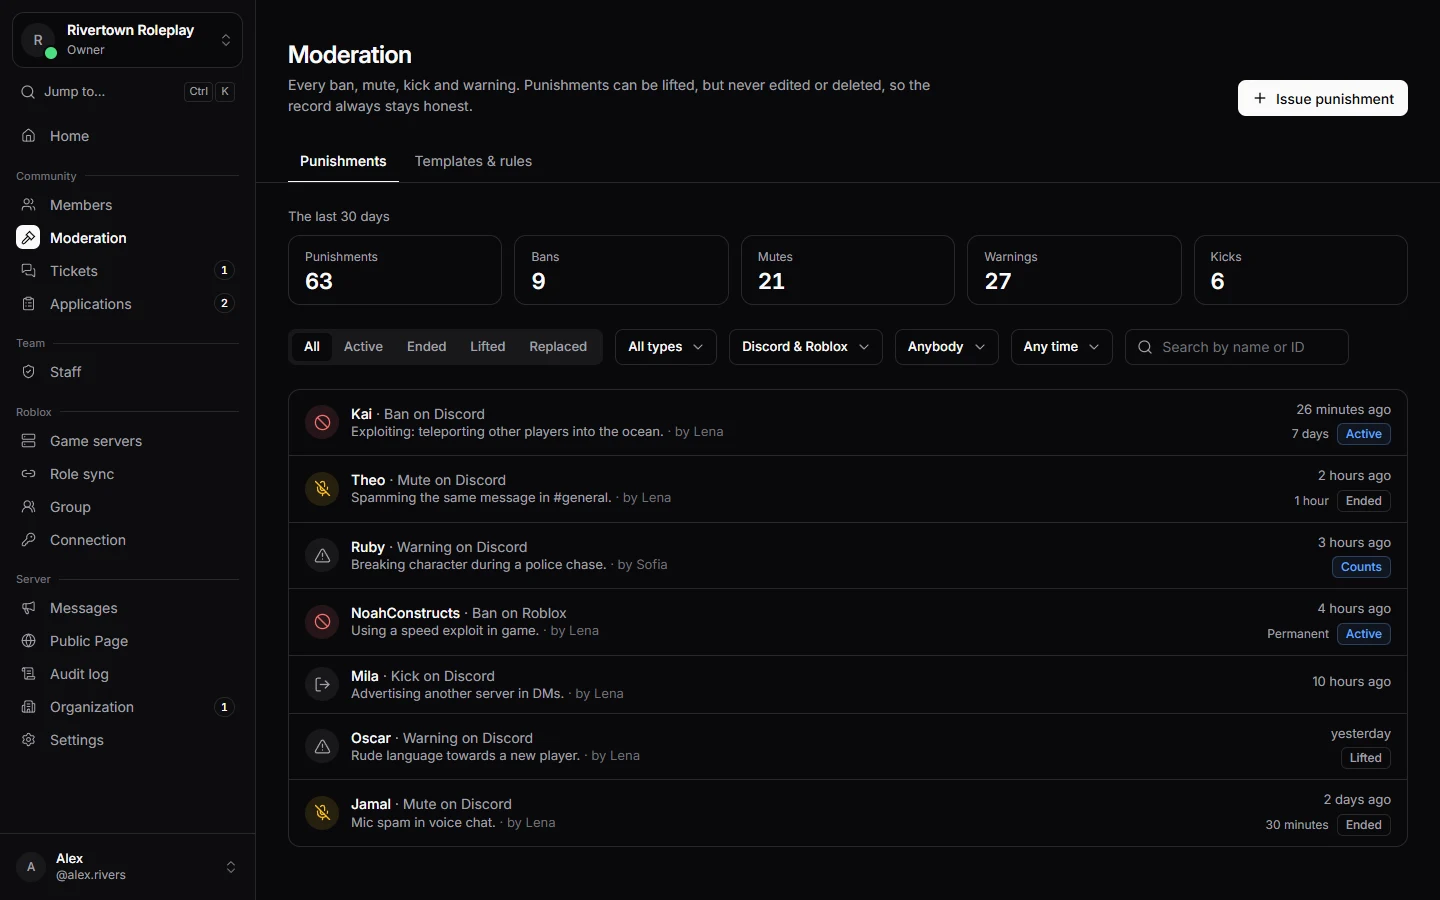
Task: Switch to the Punishments tab
Action: coord(343,161)
